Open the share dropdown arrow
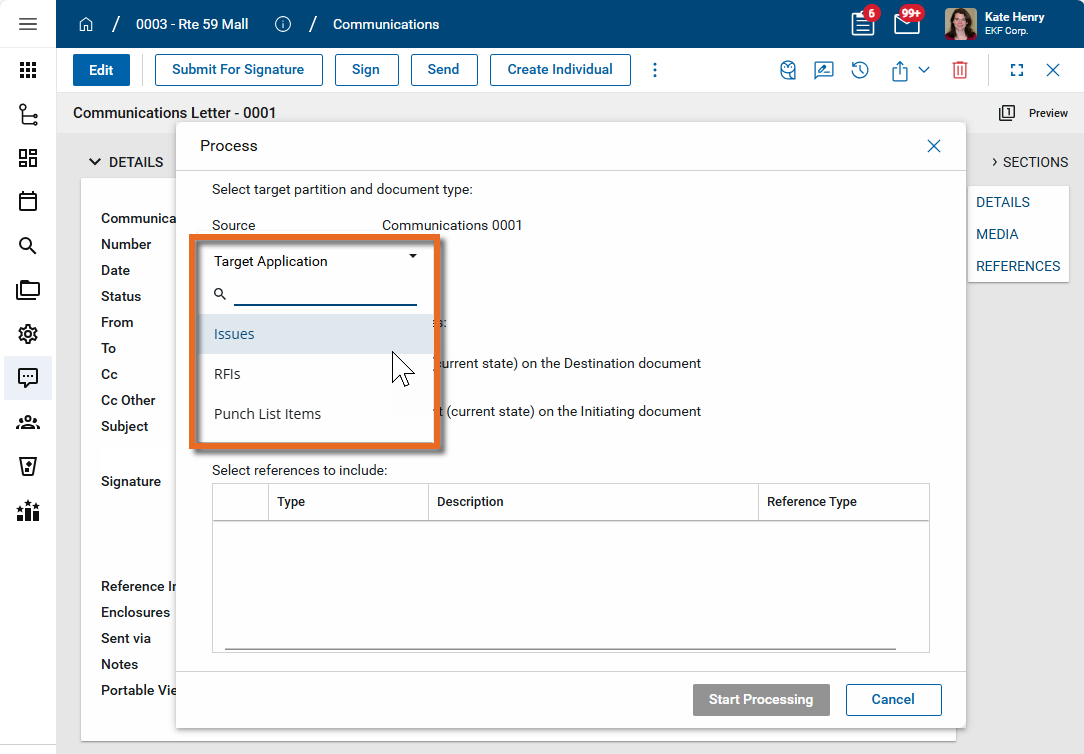This screenshot has height=754, width=1084. click(x=924, y=70)
